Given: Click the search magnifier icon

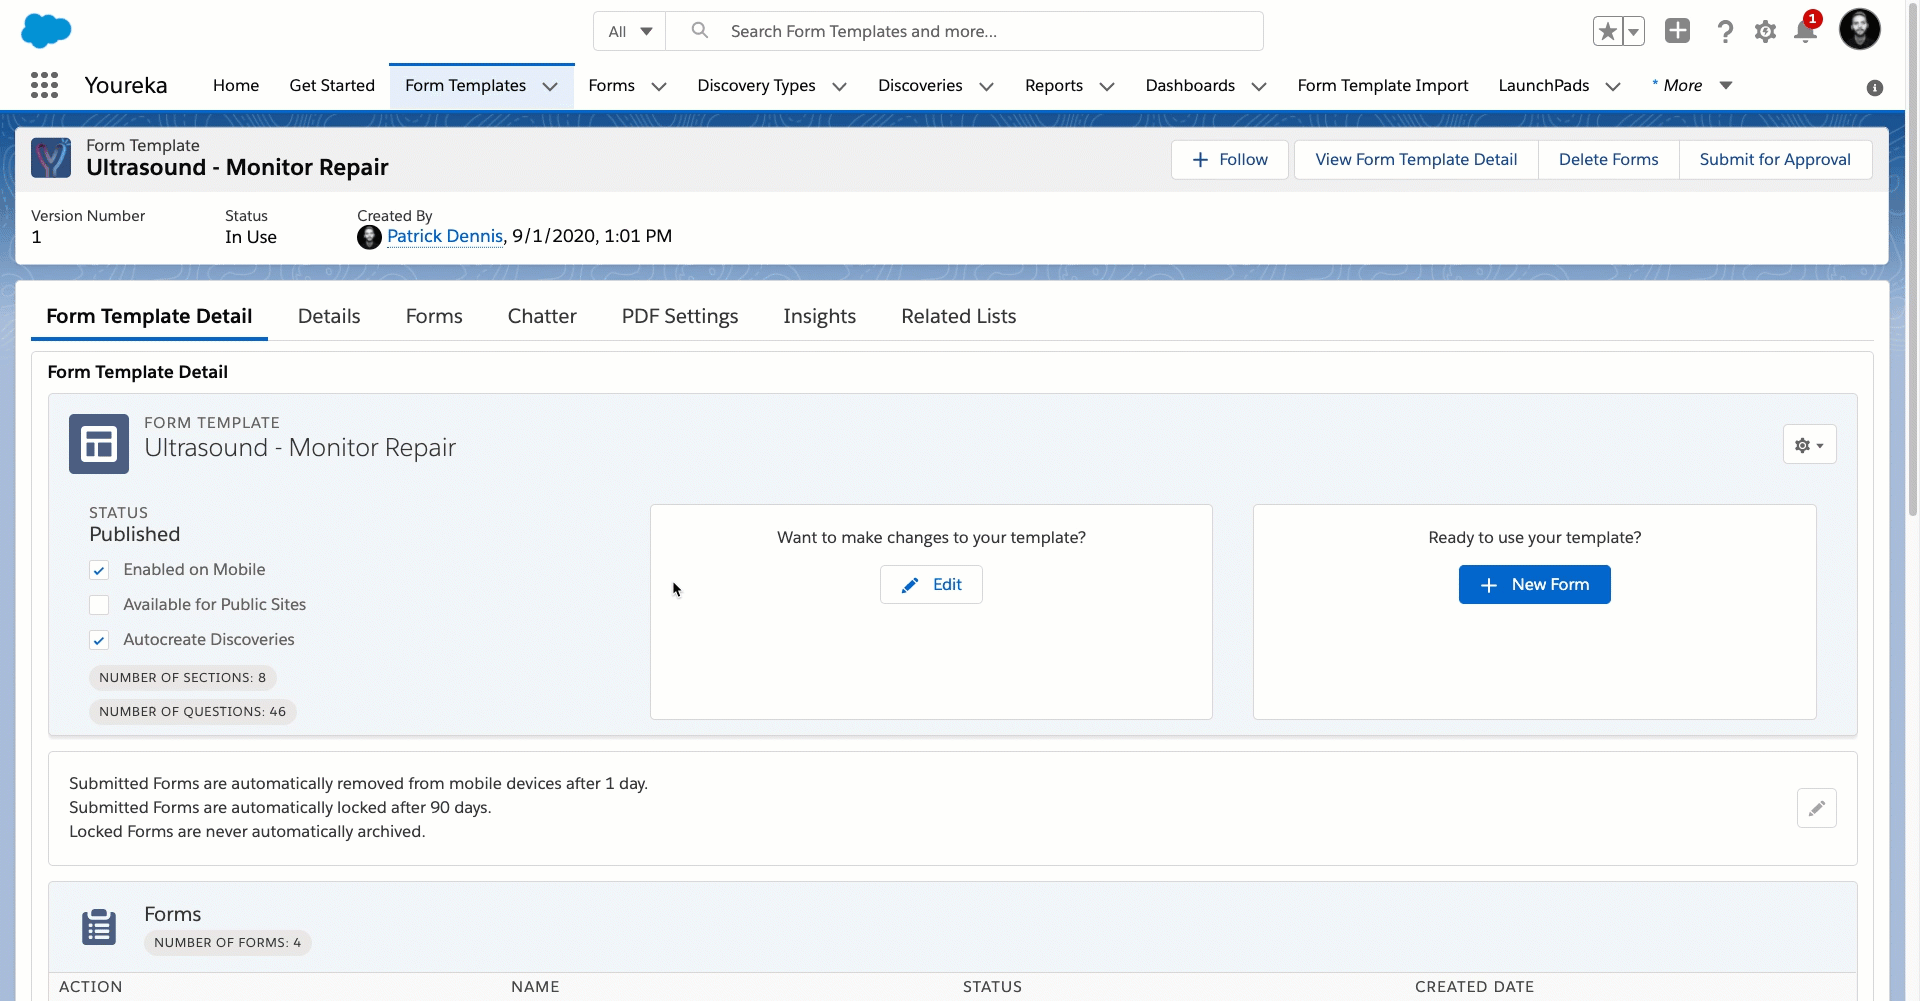Looking at the screenshot, I should click(x=700, y=31).
